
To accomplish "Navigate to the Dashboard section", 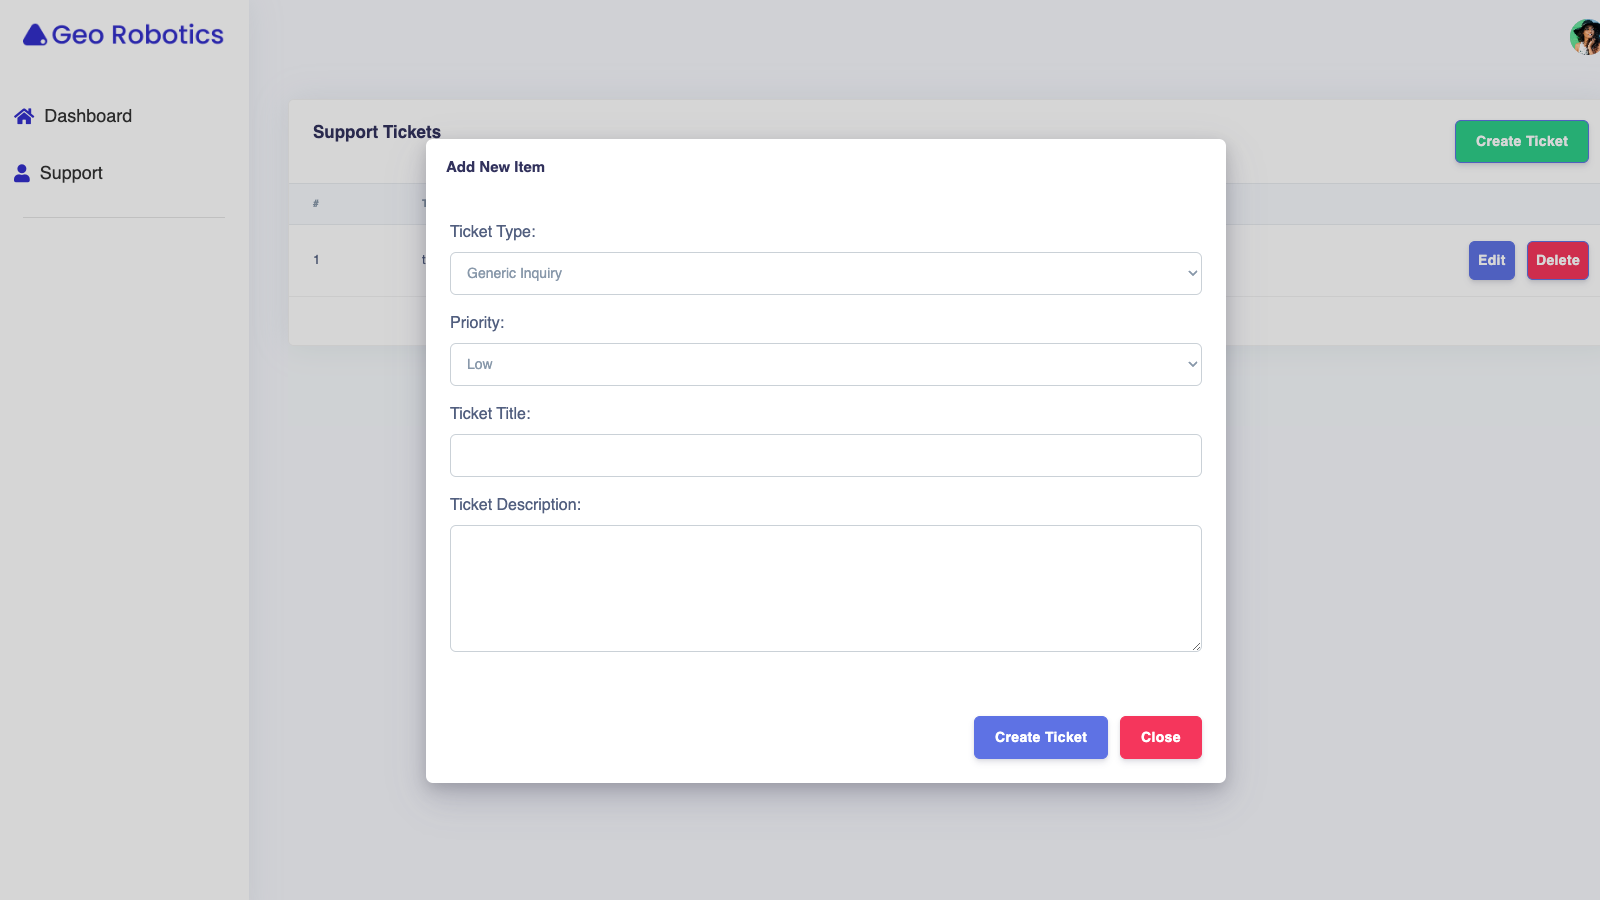I will click(x=88, y=115).
